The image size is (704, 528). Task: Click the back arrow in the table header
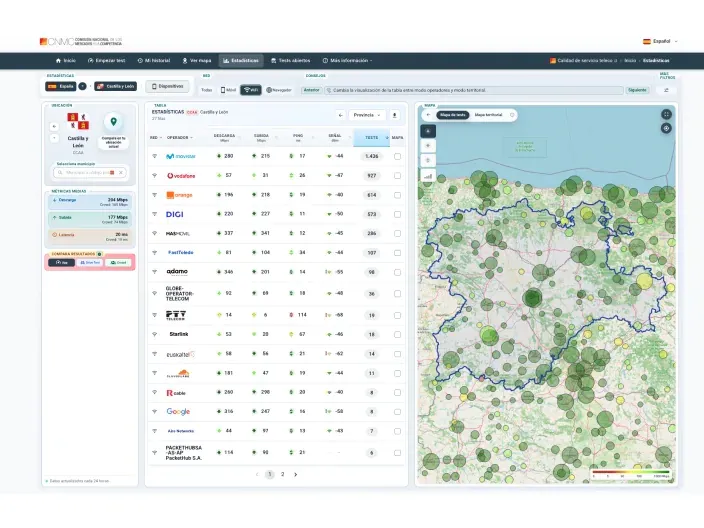click(341, 115)
